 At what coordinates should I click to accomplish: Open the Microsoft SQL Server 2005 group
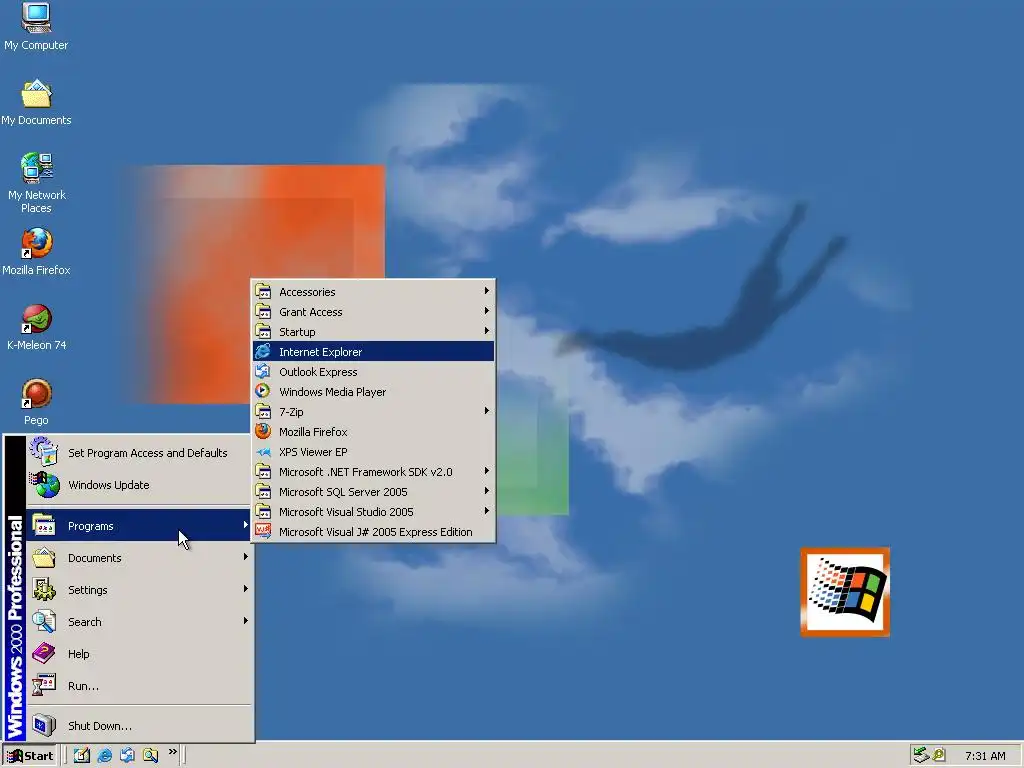coord(373,492)
